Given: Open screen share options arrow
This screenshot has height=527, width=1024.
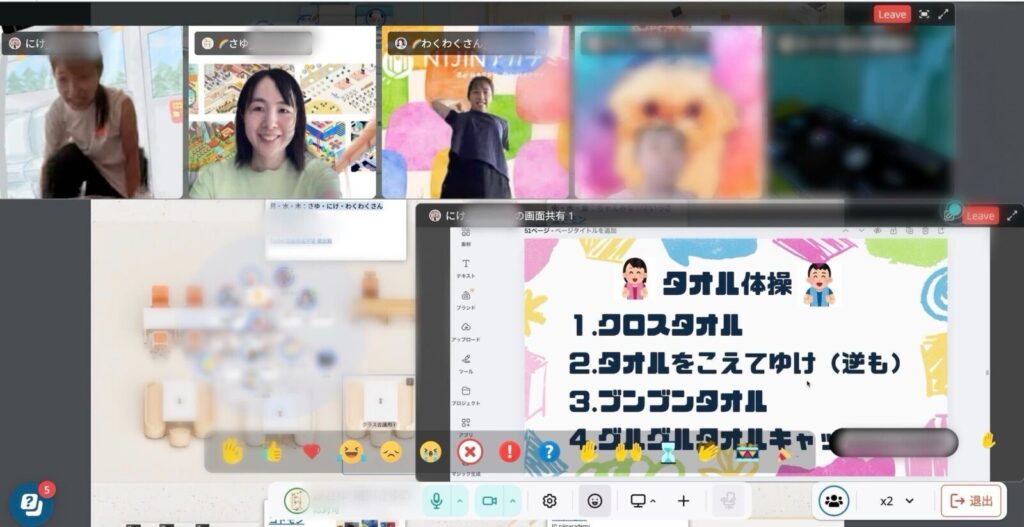Looking at the screenshot, I should click(653, 501).
